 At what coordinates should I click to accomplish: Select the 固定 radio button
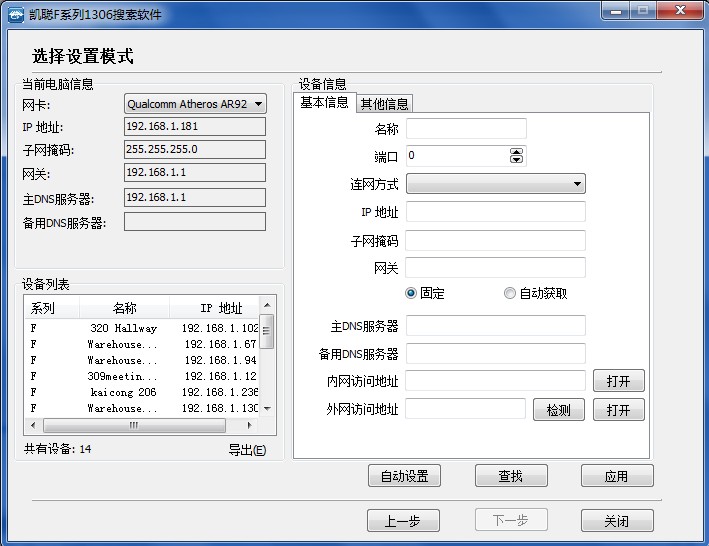click(x=411, y=293)
